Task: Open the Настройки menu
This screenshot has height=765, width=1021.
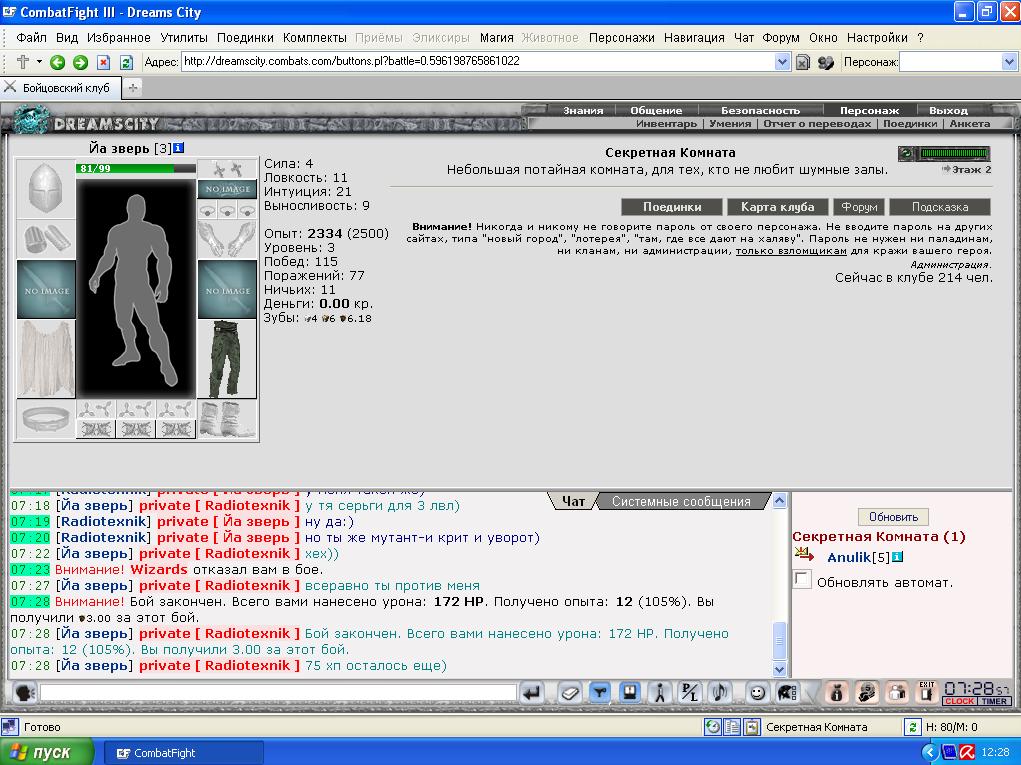Action: (877, 38)
